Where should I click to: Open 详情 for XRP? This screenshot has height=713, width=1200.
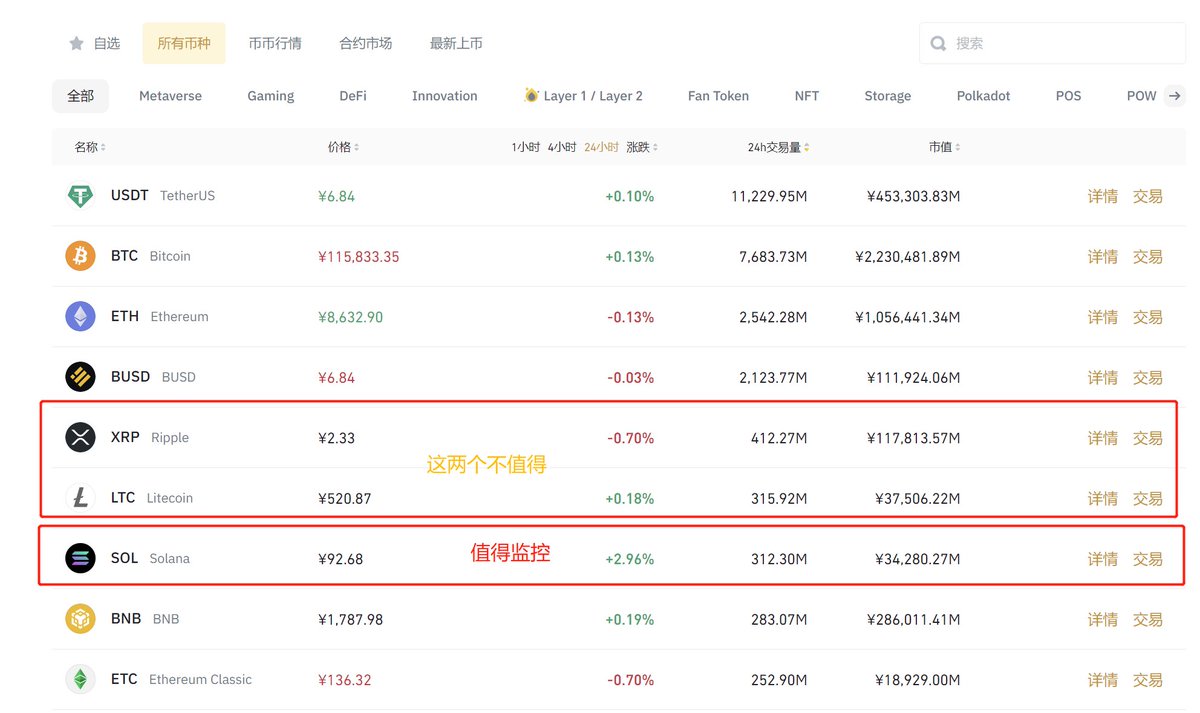click(x=1103, y=438)
